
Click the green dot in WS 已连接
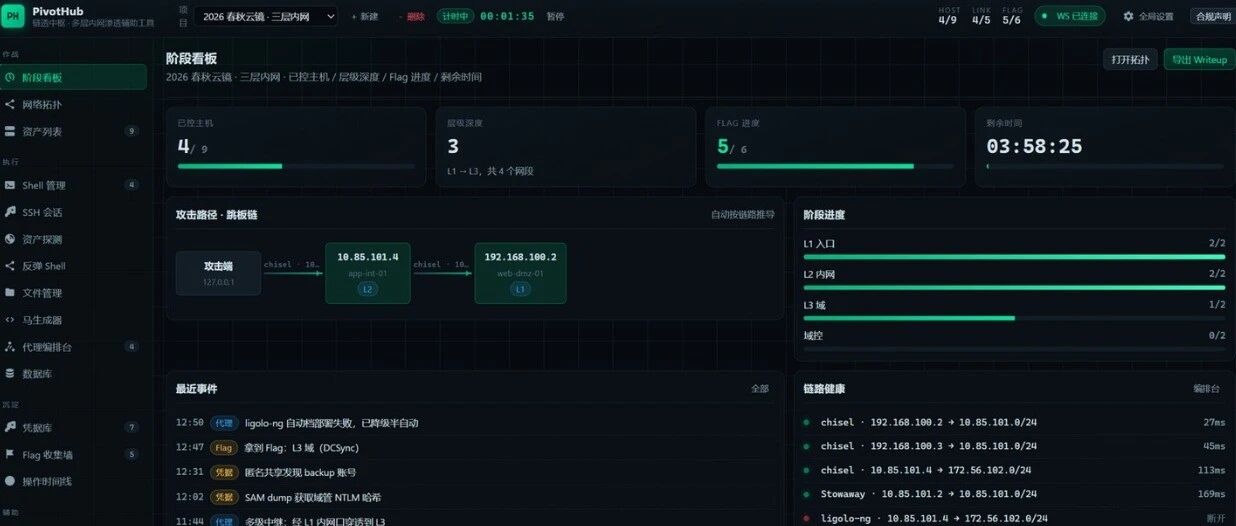tap(1045, 16)
